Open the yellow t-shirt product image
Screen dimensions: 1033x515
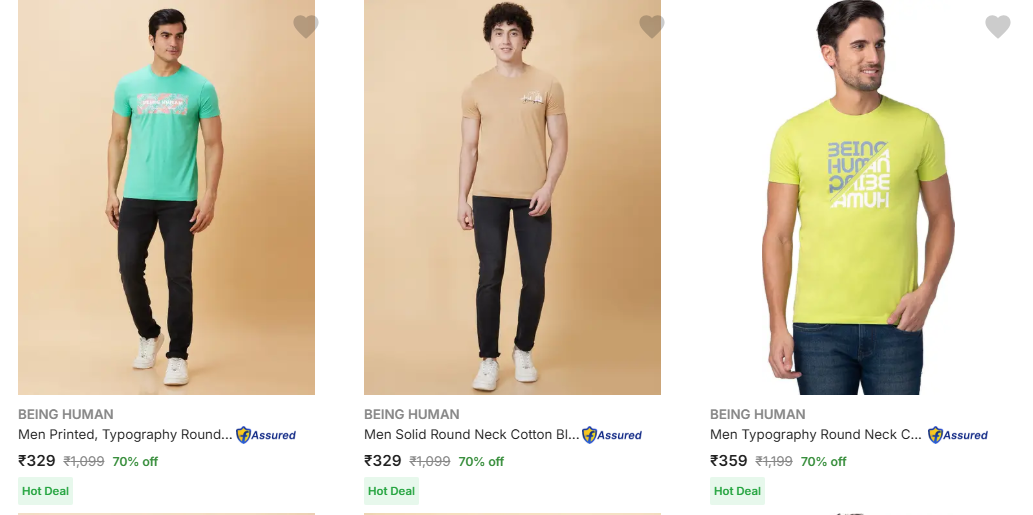(x=858, y=200)
